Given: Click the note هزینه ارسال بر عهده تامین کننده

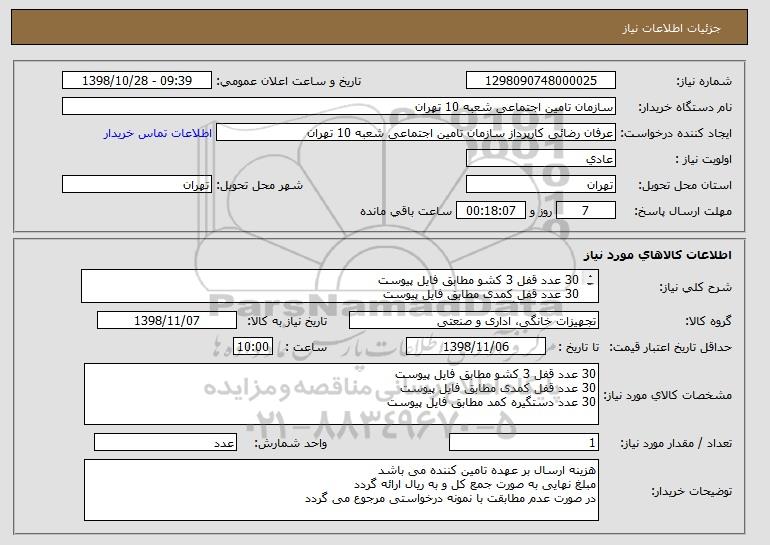Looking at the screenshot, I should pyautogui.click(x=487, y=470).
